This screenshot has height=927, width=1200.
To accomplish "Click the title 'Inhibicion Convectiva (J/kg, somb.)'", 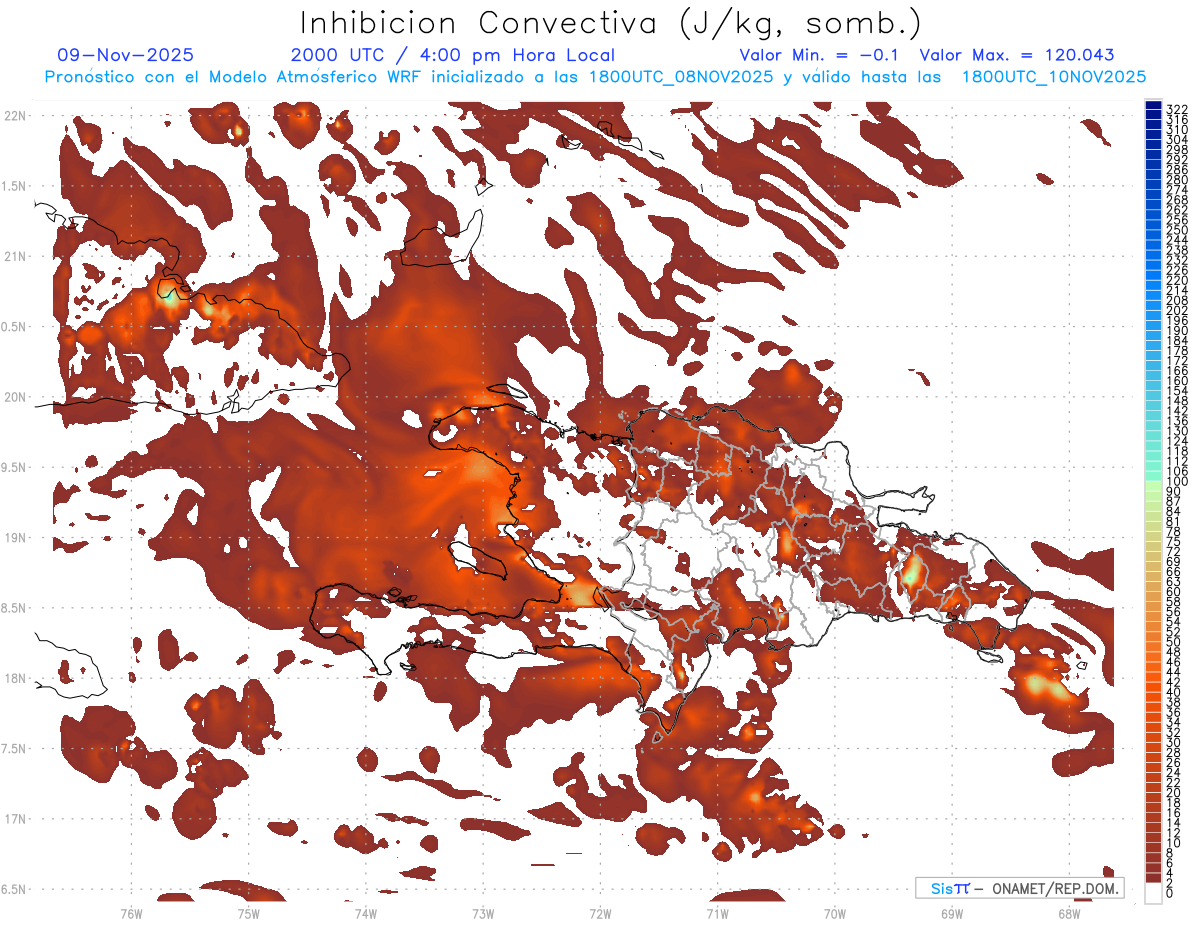I will pos(611,24).
